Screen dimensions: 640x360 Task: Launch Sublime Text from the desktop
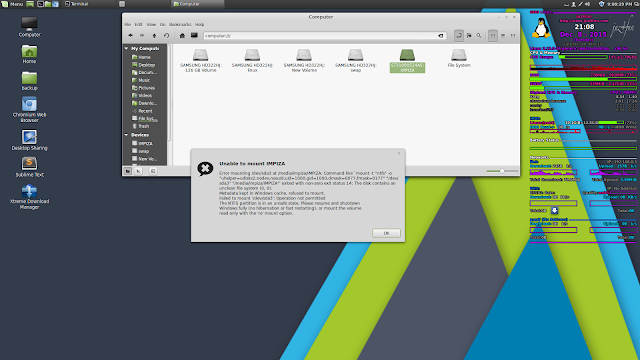(x=29, y=167)
